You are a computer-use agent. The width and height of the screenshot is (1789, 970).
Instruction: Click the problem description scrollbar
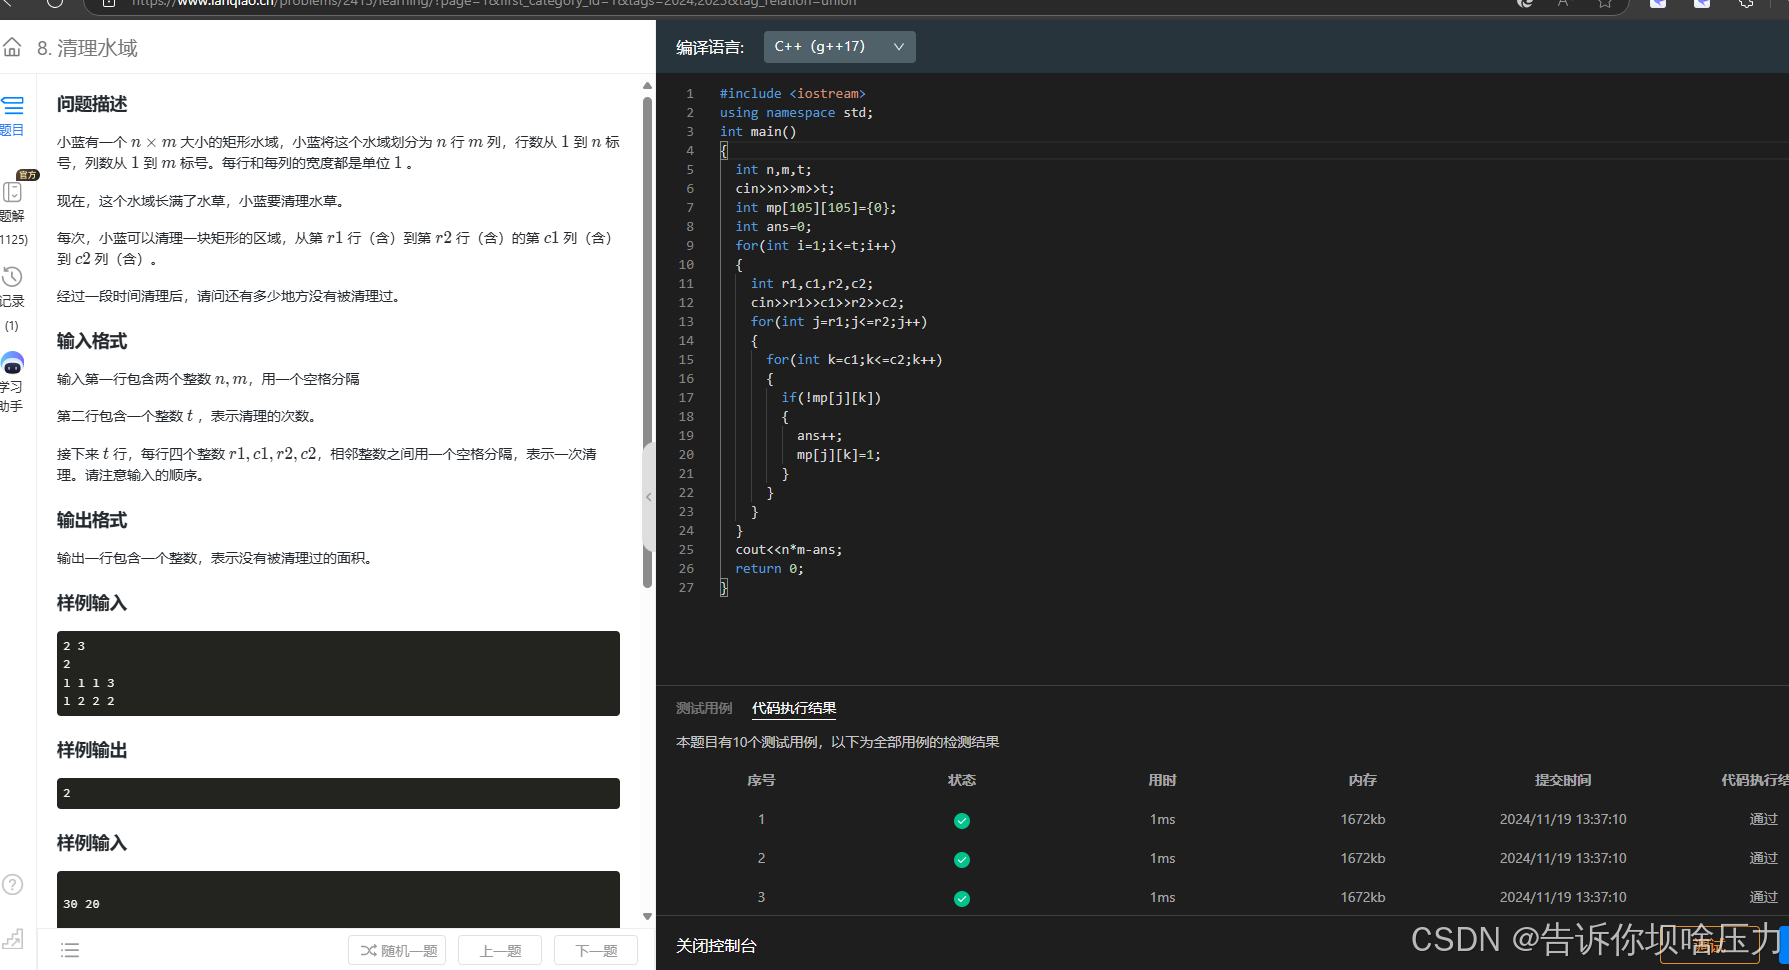[647, 342]
